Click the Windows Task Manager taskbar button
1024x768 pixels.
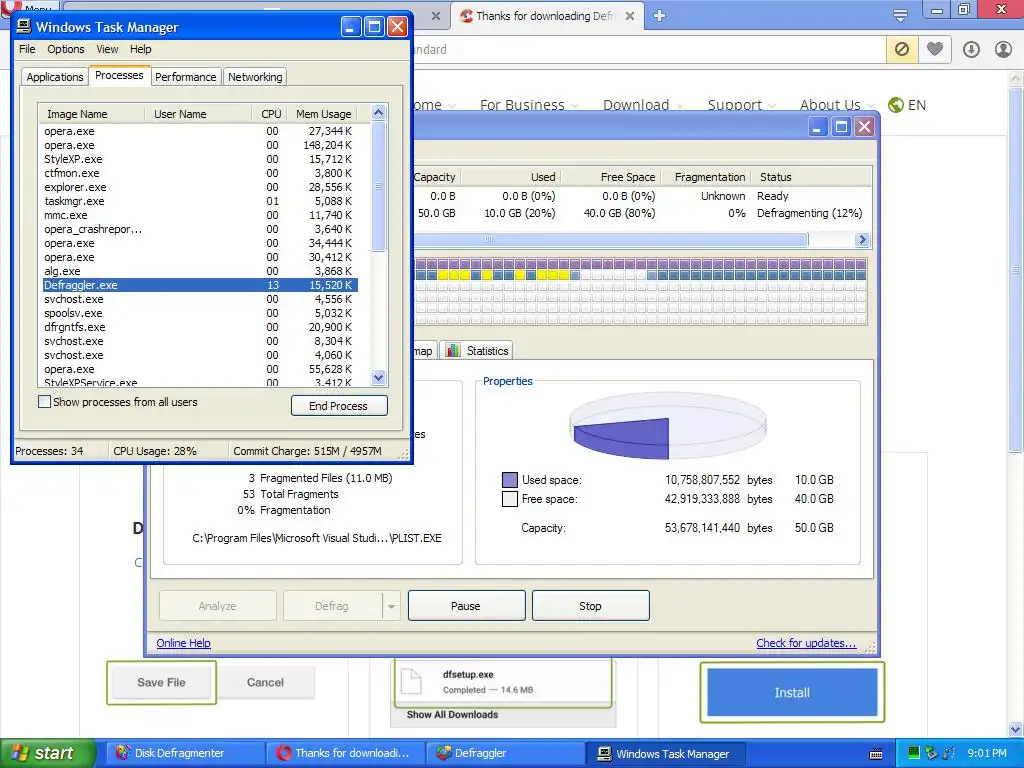[665, 753]
